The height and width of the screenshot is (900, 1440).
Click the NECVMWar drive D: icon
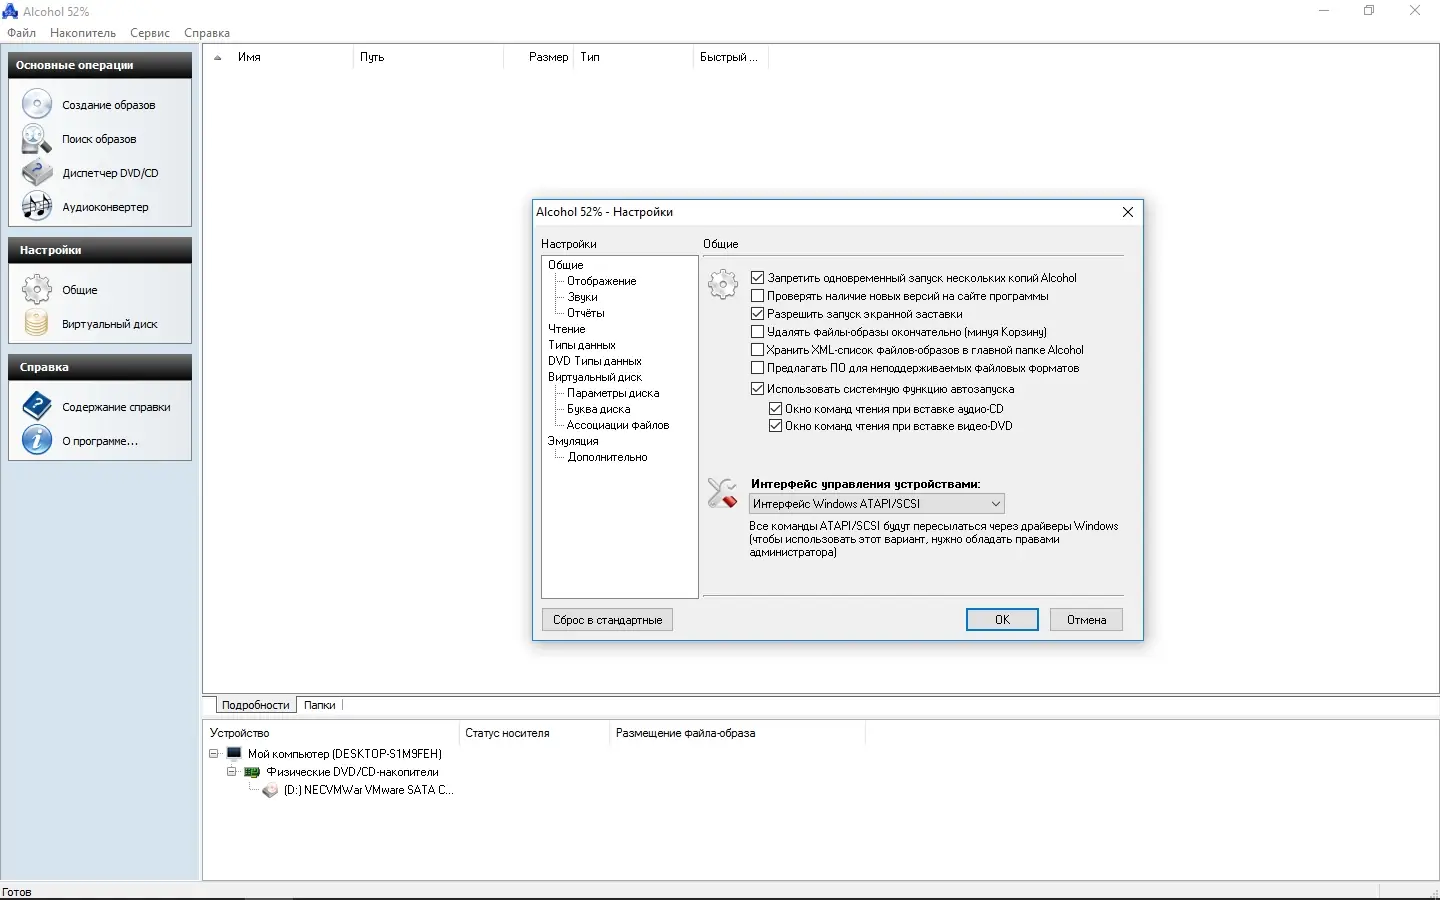click(270, 790)
